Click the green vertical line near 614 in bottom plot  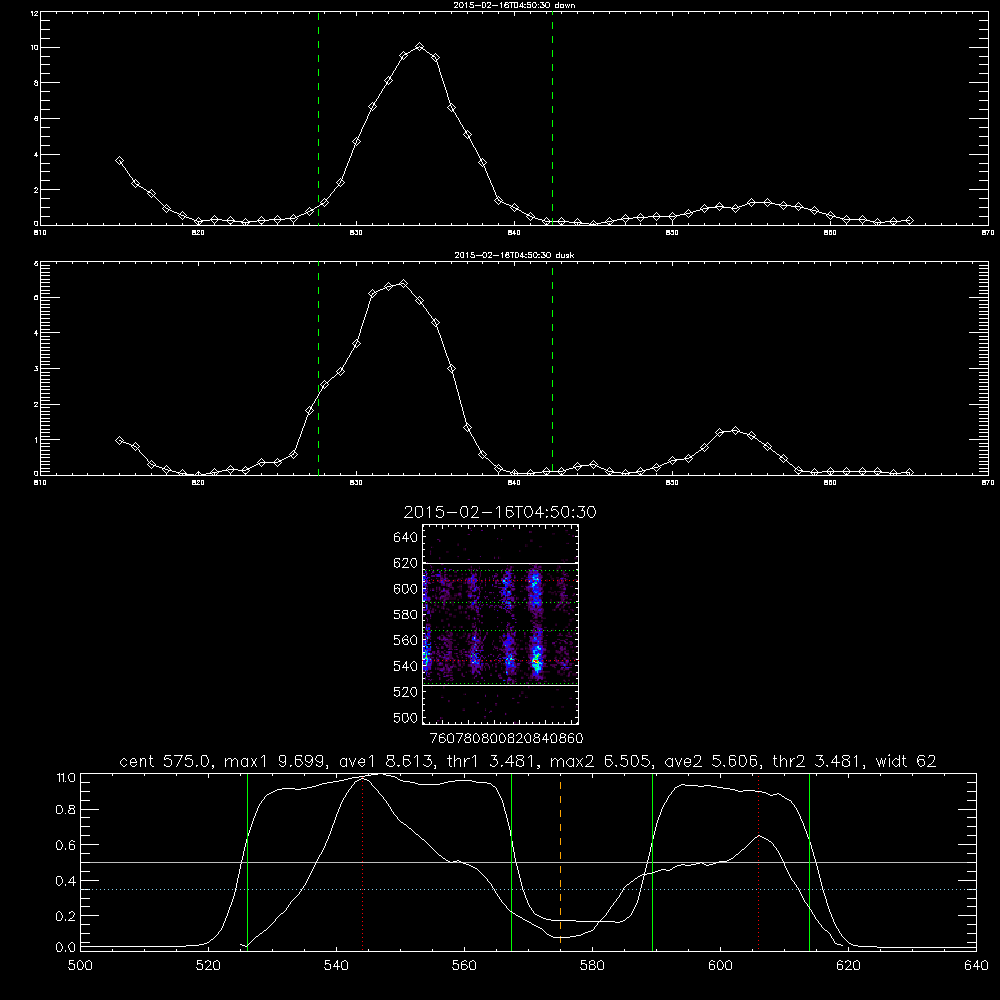(x=809, y=862)
